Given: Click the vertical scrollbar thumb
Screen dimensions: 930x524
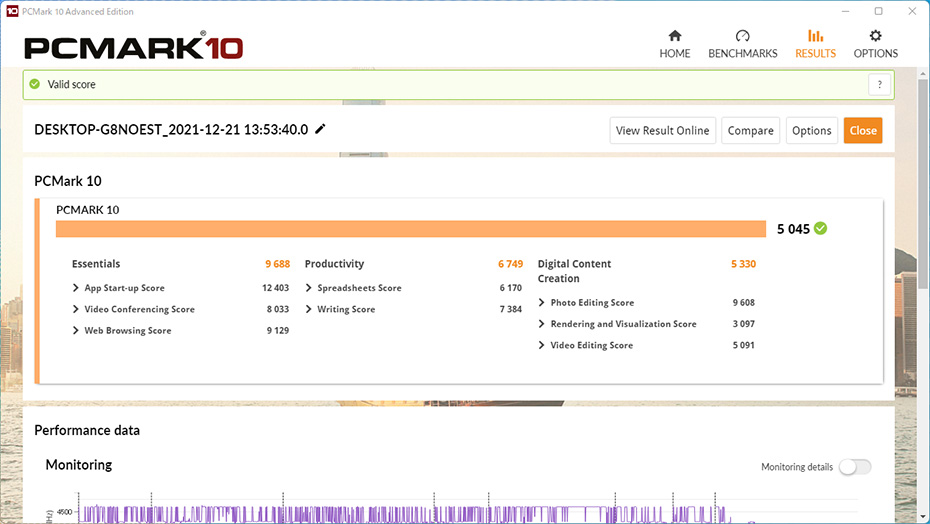Looking at the screenshot, I should pos(923,184).
